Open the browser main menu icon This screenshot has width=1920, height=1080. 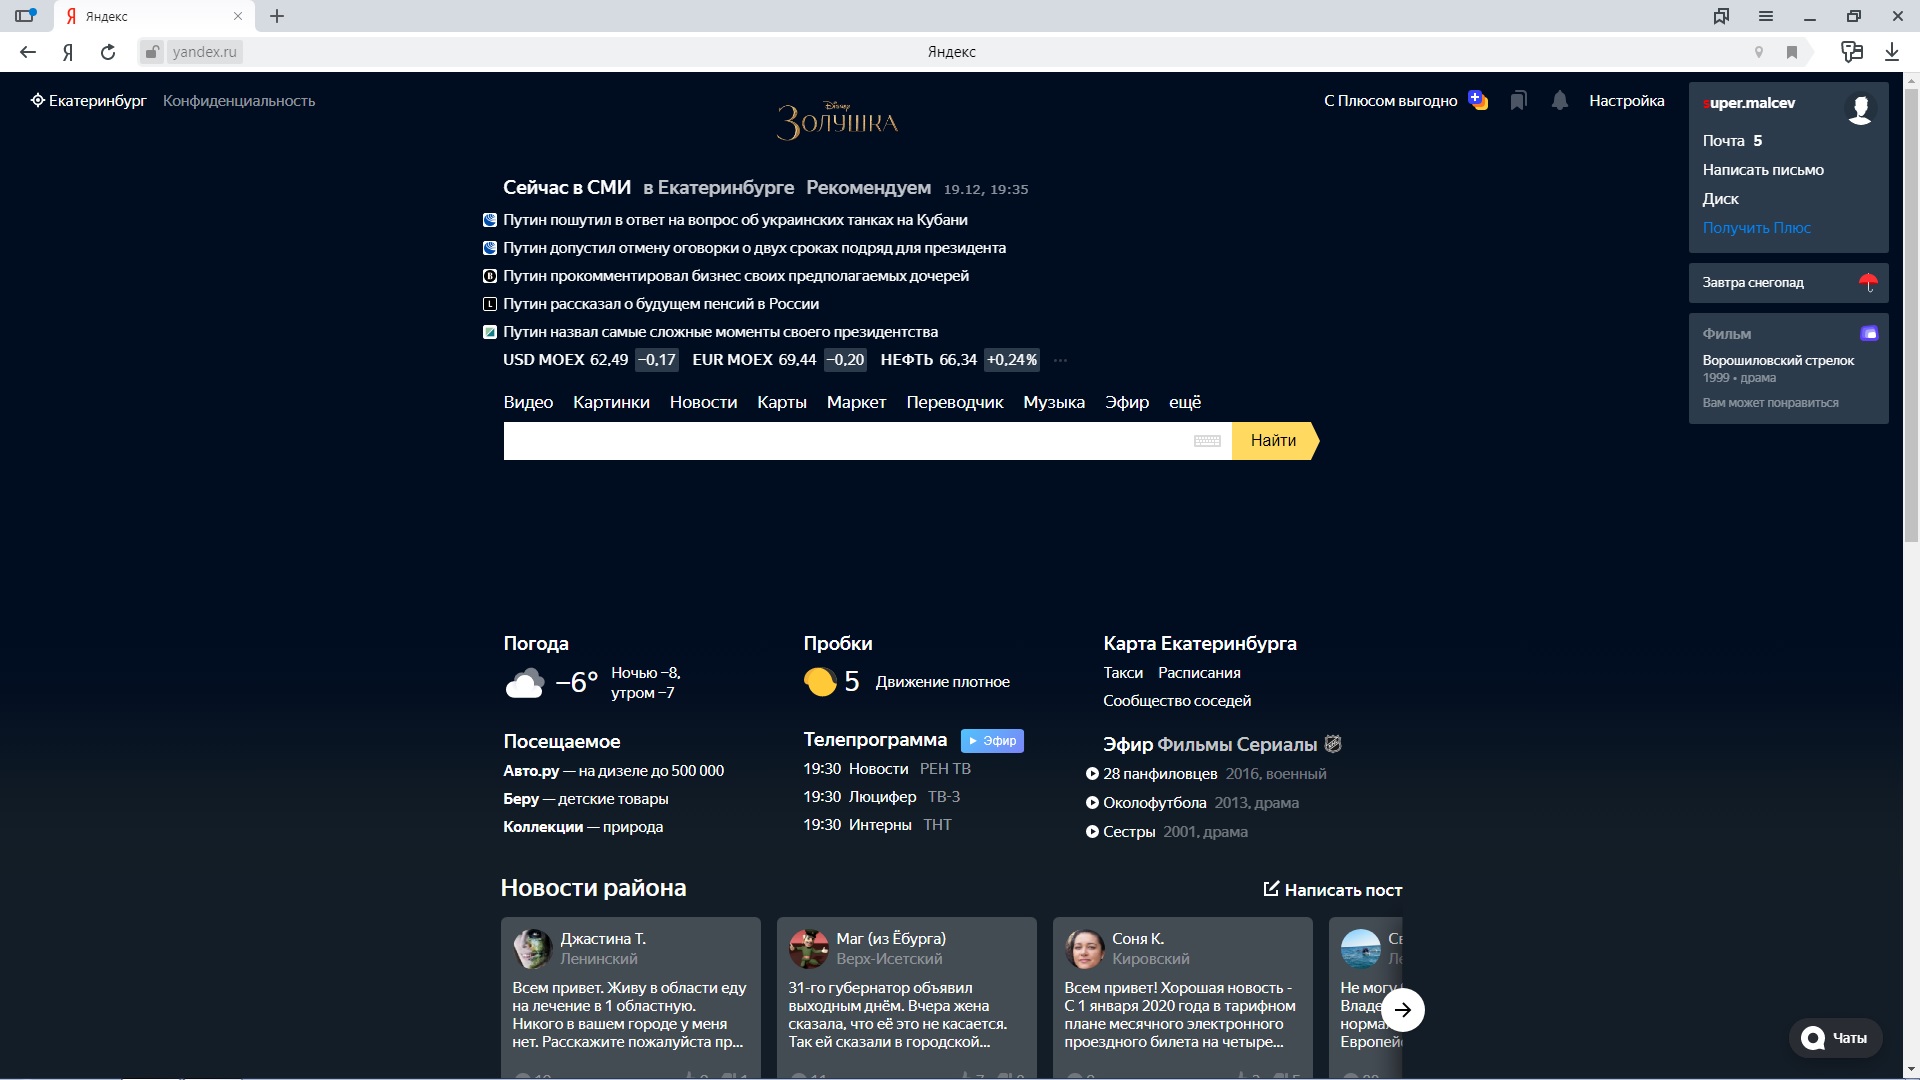(1766, 16)
